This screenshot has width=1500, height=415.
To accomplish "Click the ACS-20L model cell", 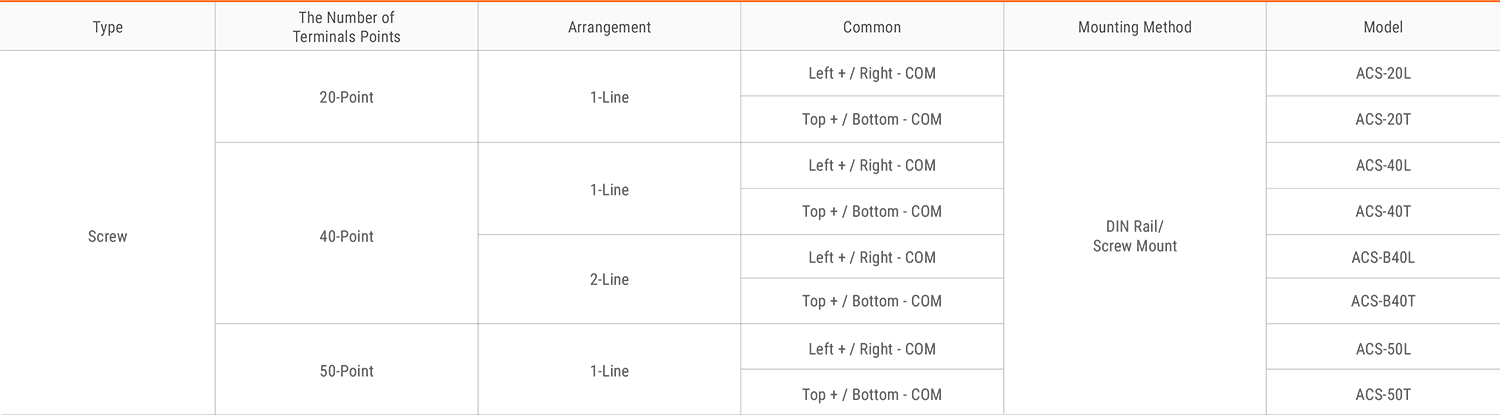I will tap(1383, 73).
